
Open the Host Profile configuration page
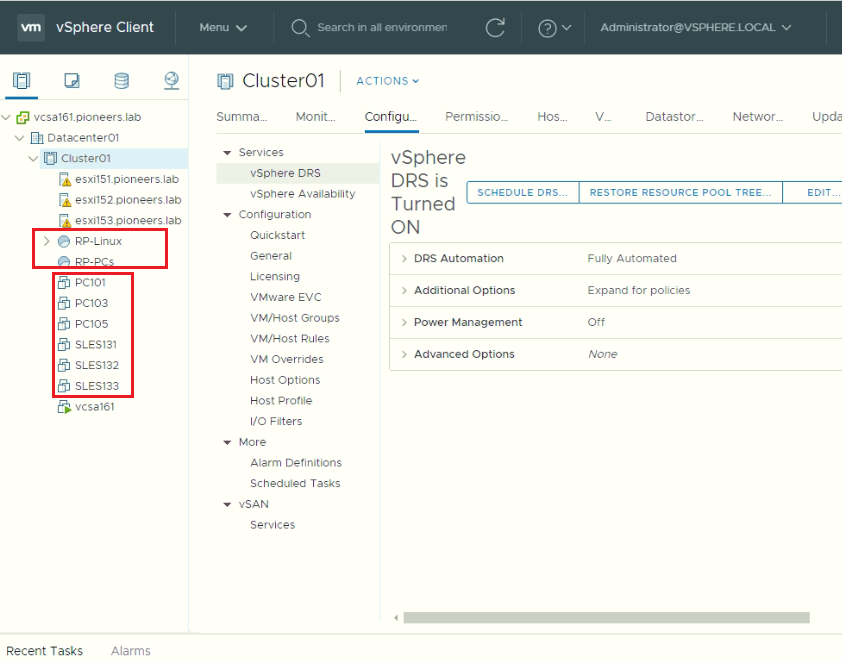coord(281,401)
